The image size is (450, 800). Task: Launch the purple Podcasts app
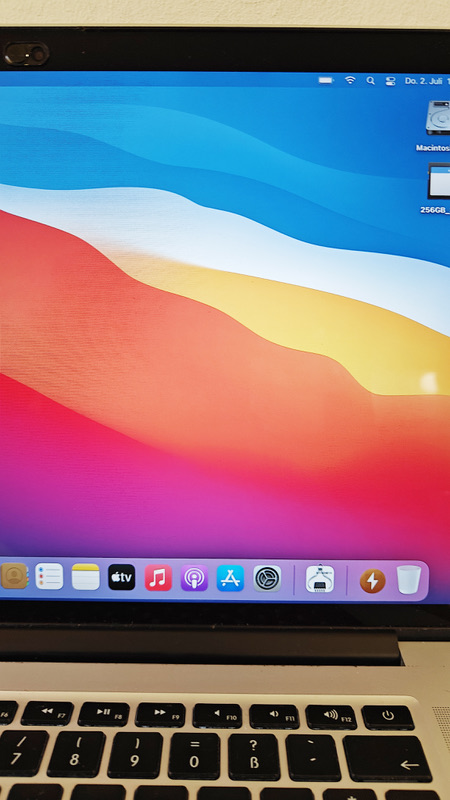[194, 579]
